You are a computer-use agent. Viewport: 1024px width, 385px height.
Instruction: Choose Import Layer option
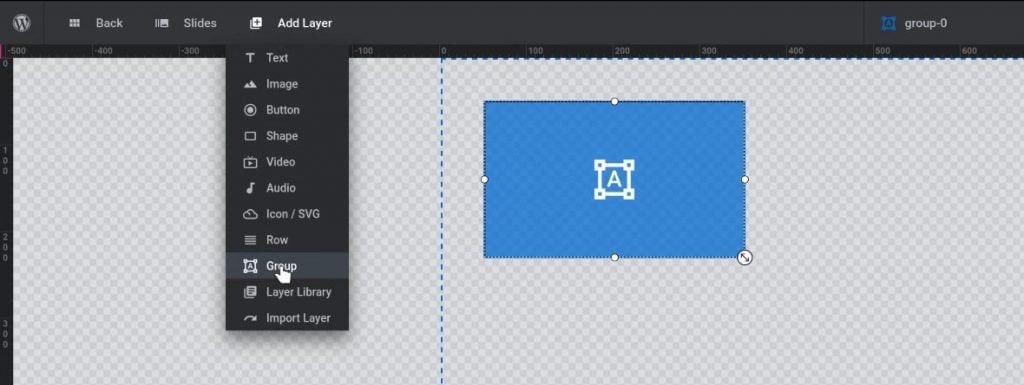tap(287, 318)
